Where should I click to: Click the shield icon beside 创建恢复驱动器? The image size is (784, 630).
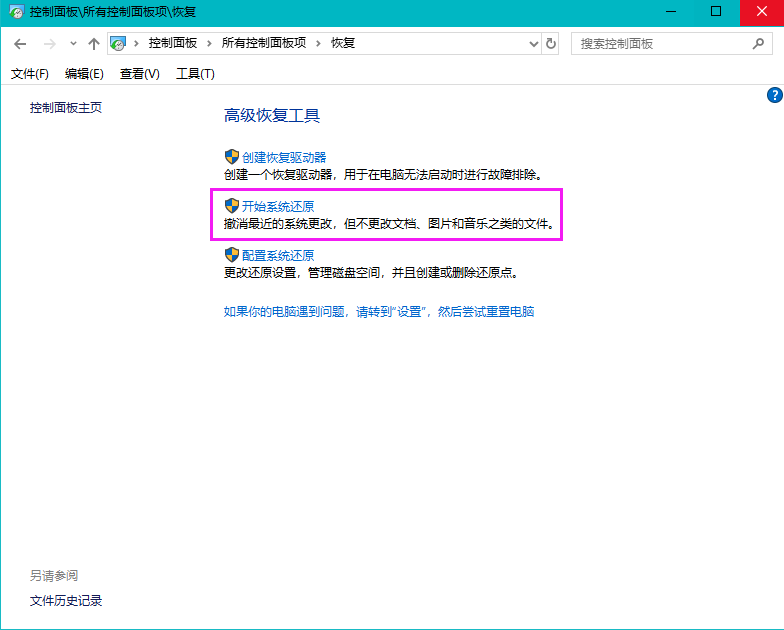[x=232, y=157]
